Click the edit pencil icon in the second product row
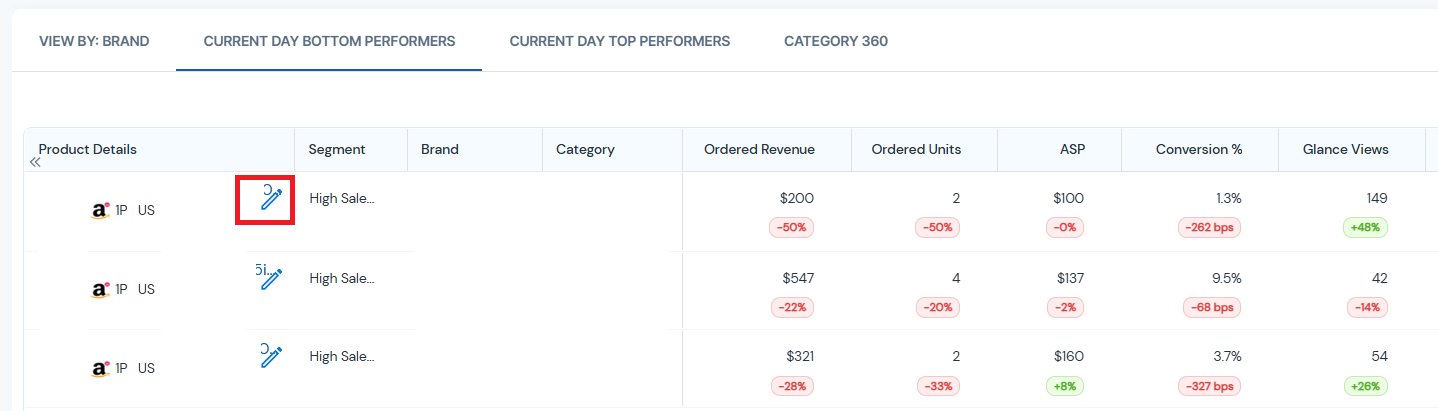 coord(271,279)
